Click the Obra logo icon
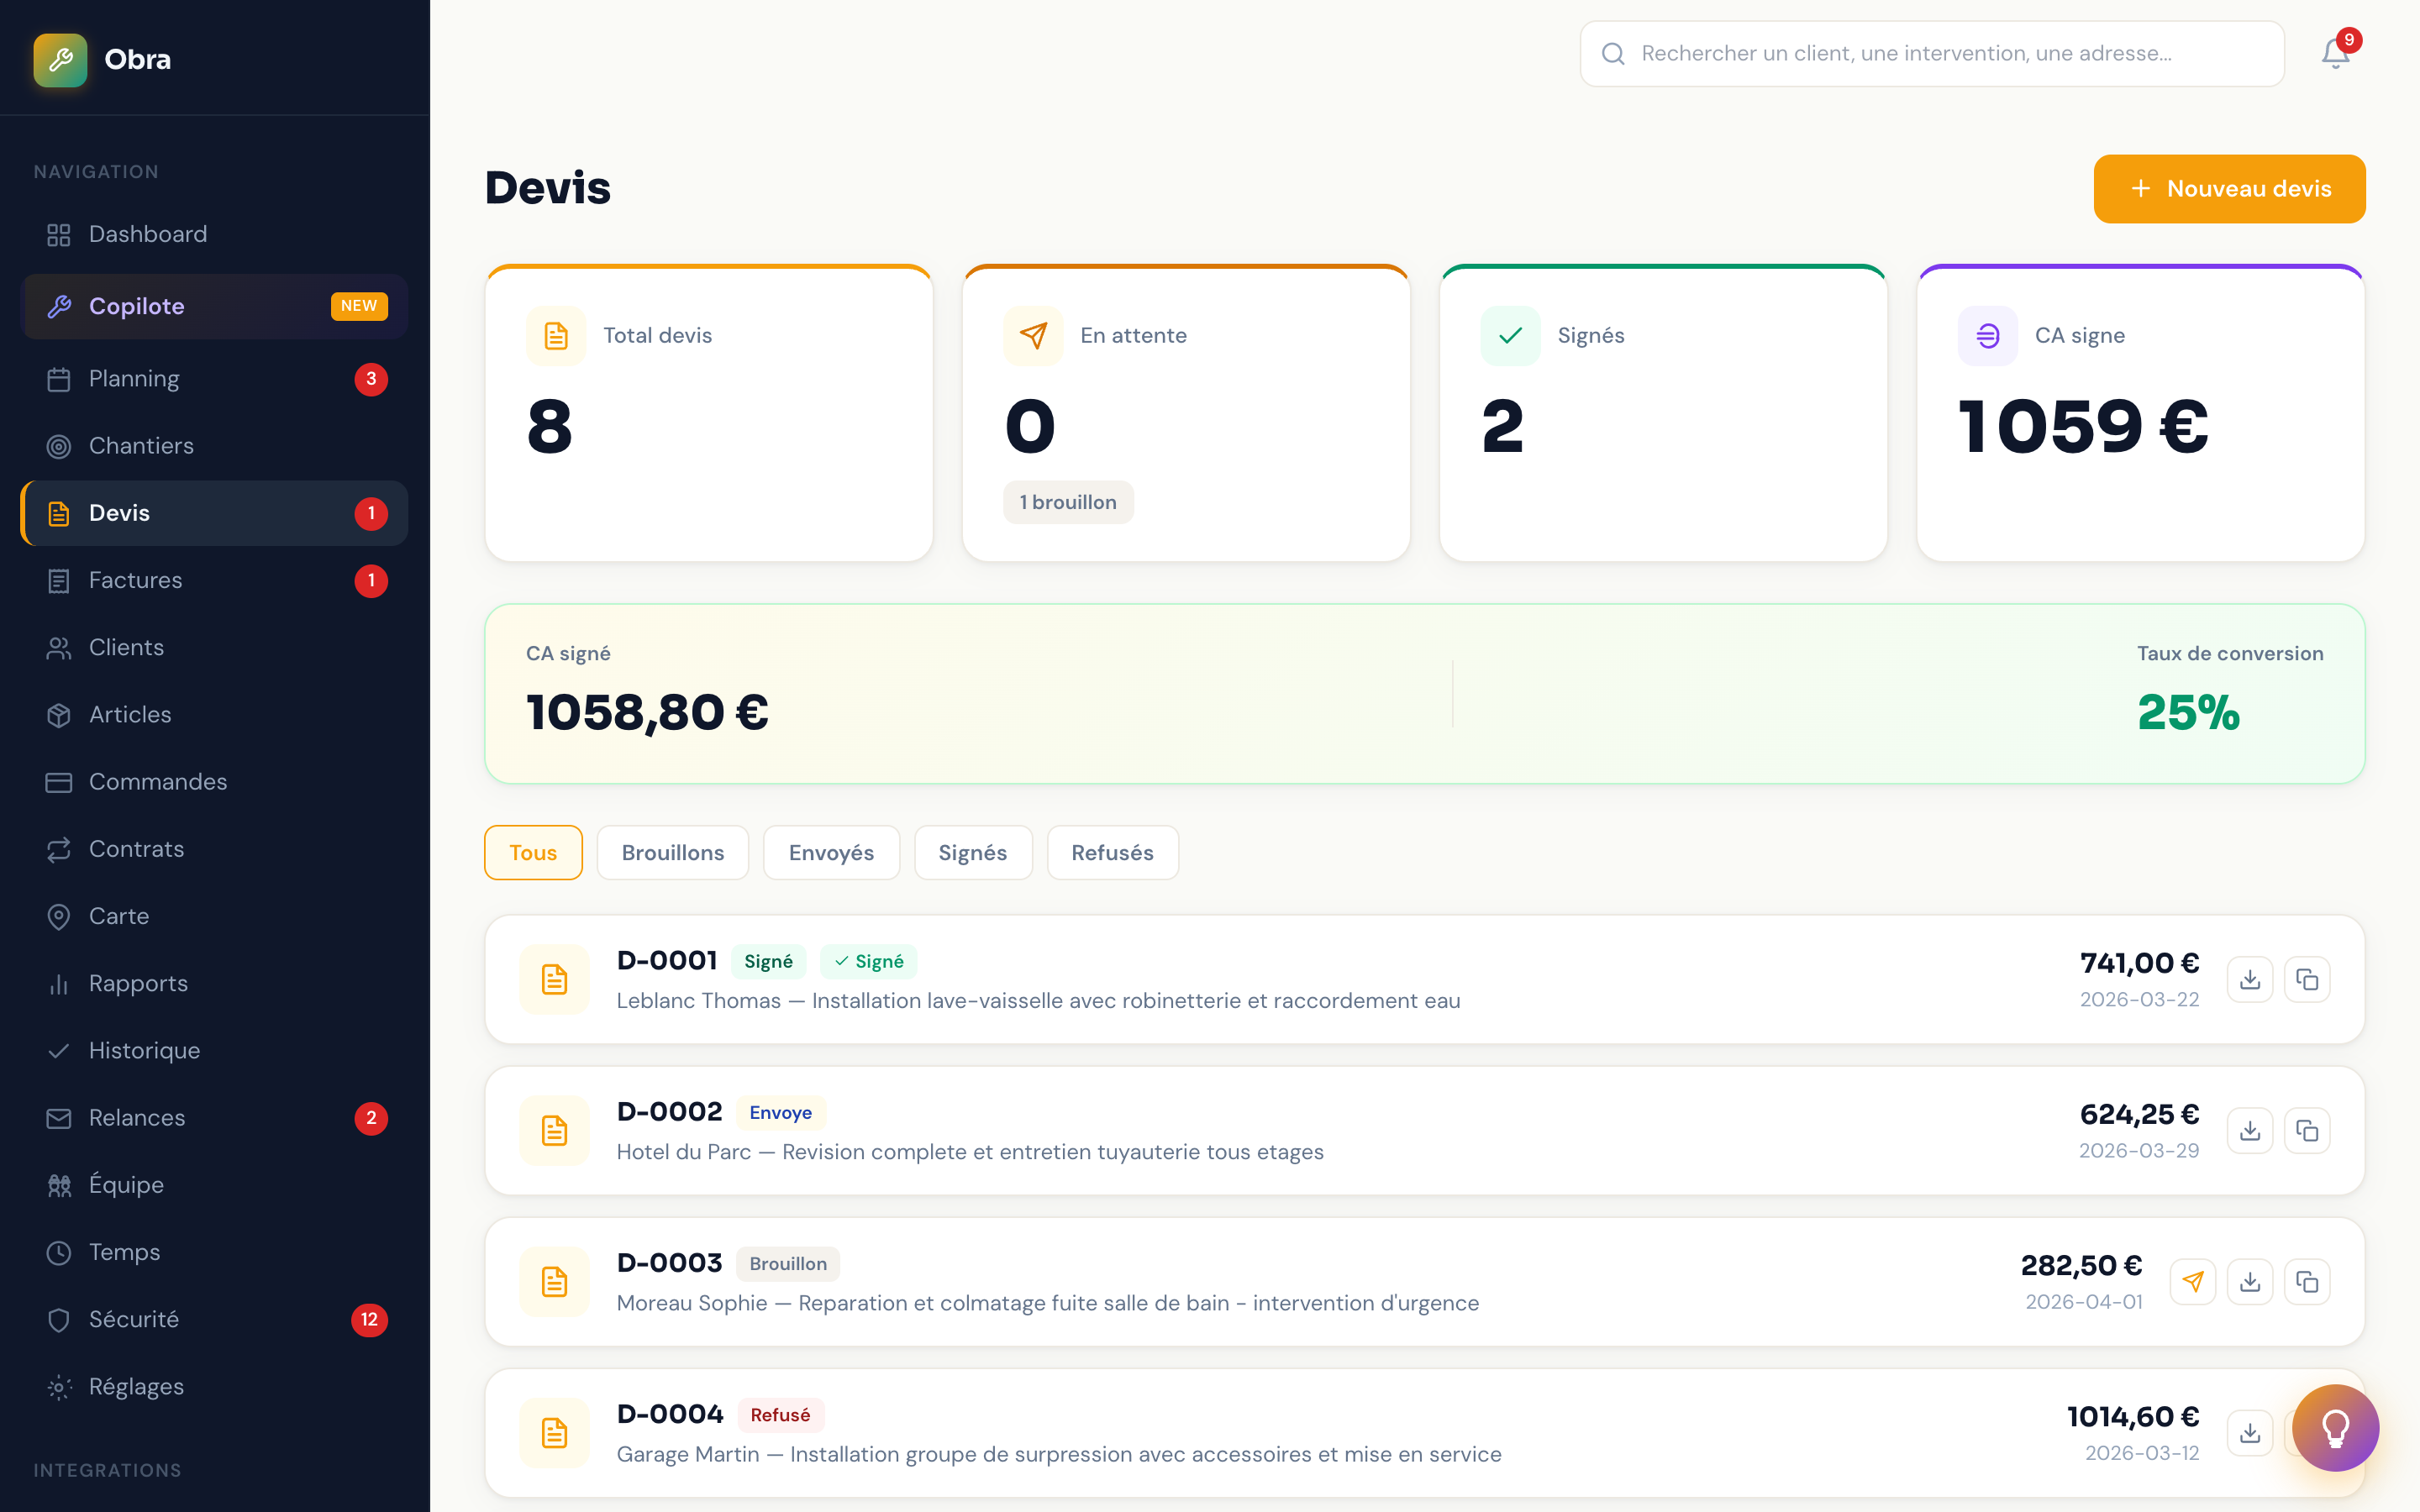 (x=60, y=60)
